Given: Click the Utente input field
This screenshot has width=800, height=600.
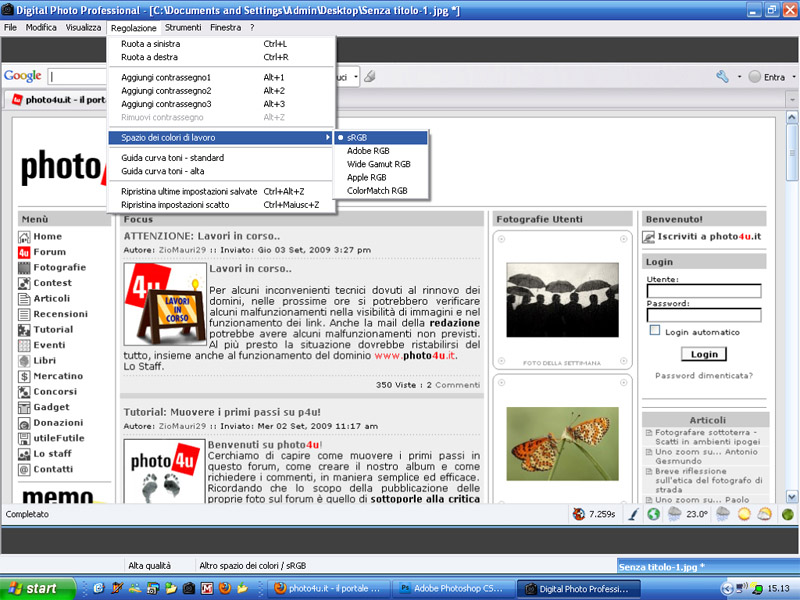Looking at the screenshot, I should coord(704,291).
